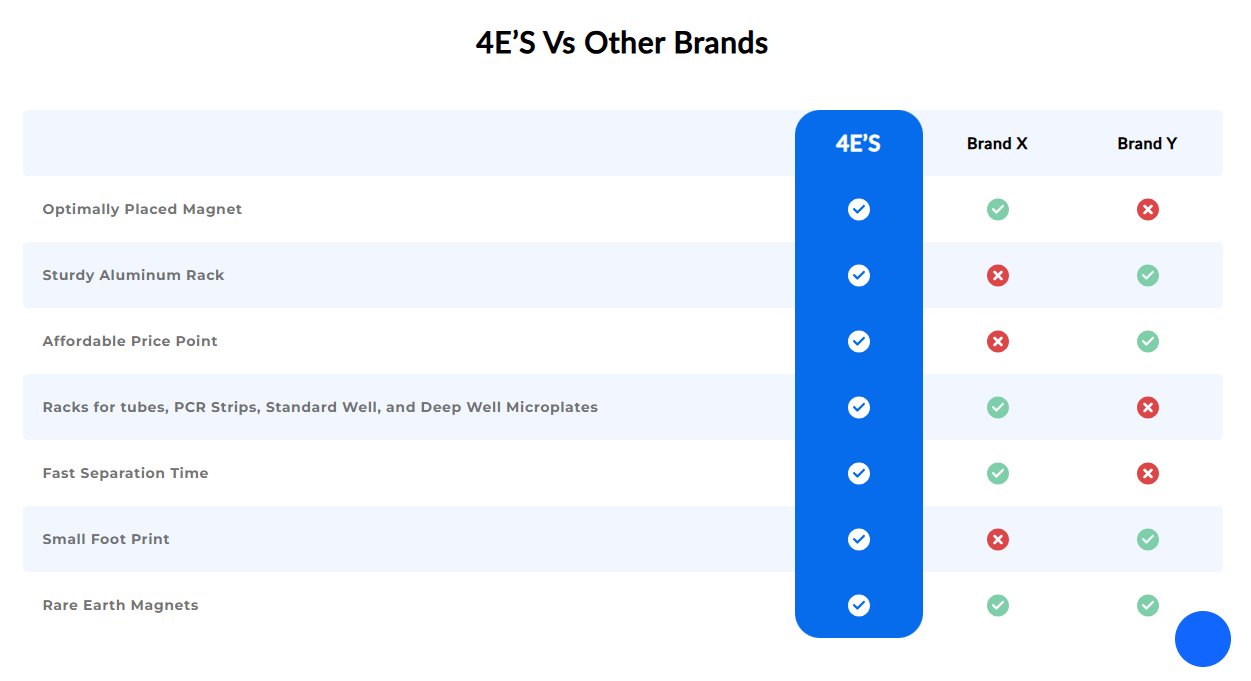Click Brand Y red cross in Racks for tubes row
Image resolution: width=1251 pixels, height=681 pixels.
[x=1148, y=407]
